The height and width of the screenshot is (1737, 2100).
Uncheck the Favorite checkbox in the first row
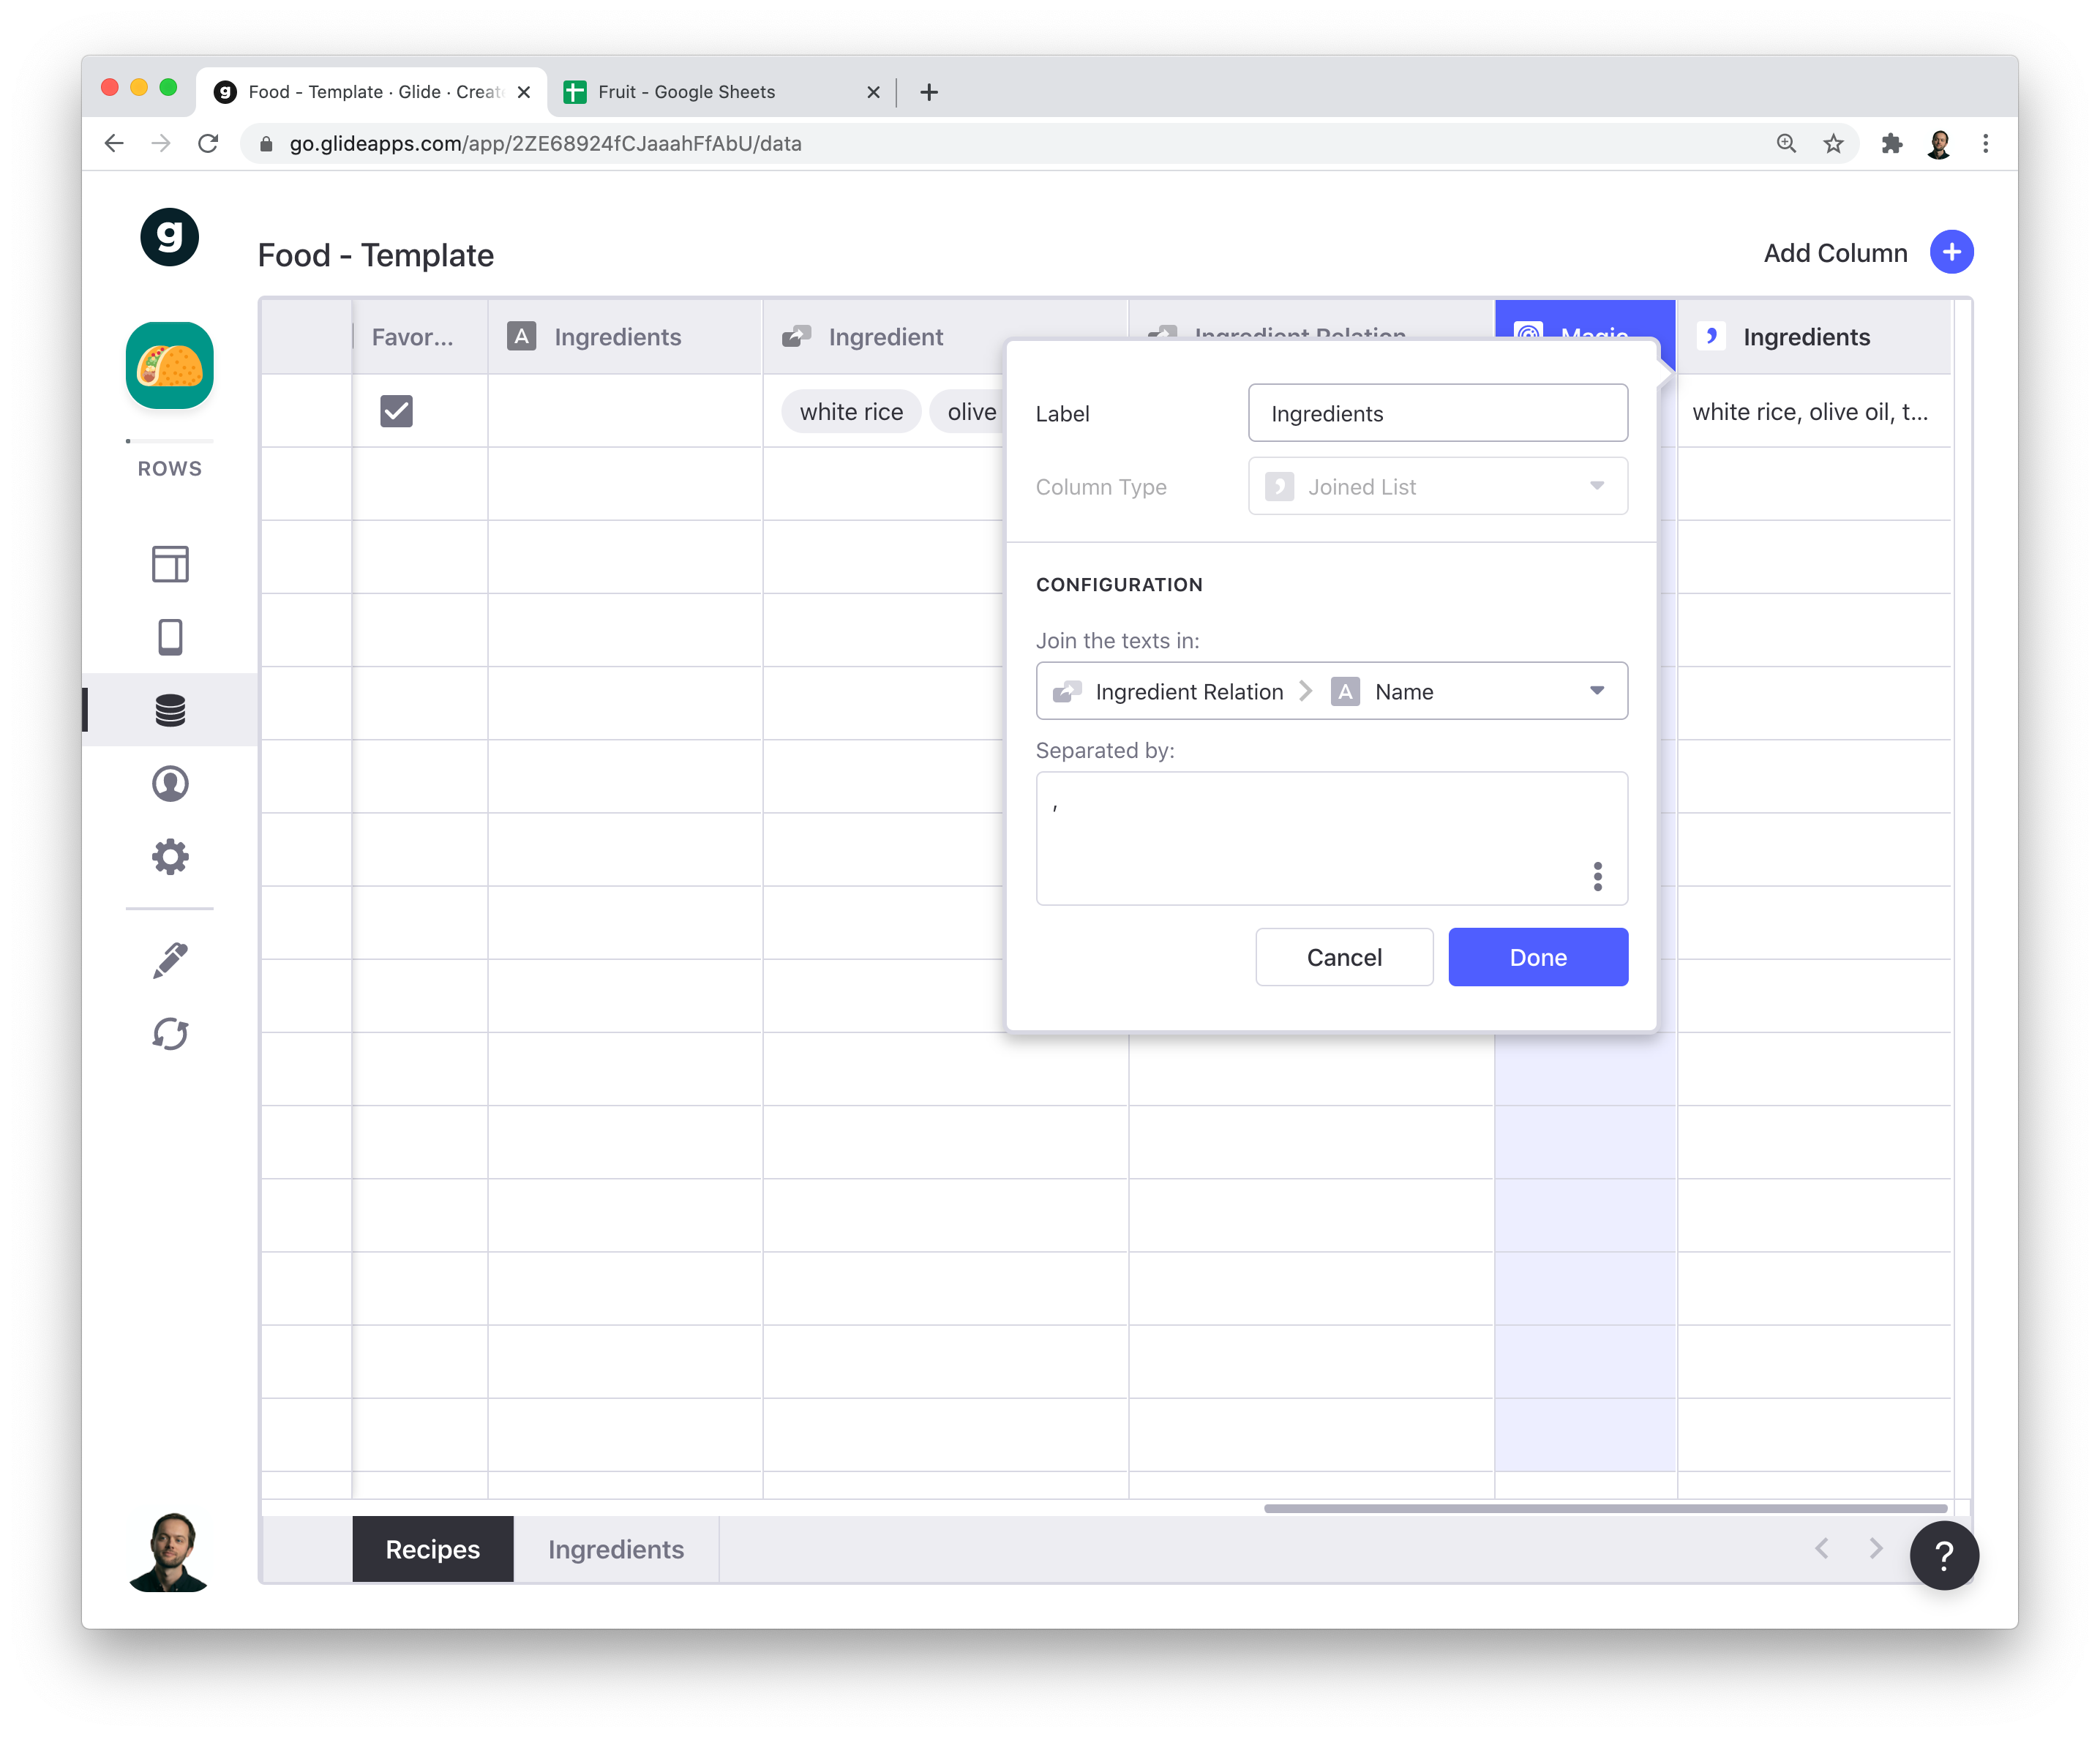[396, 410]
